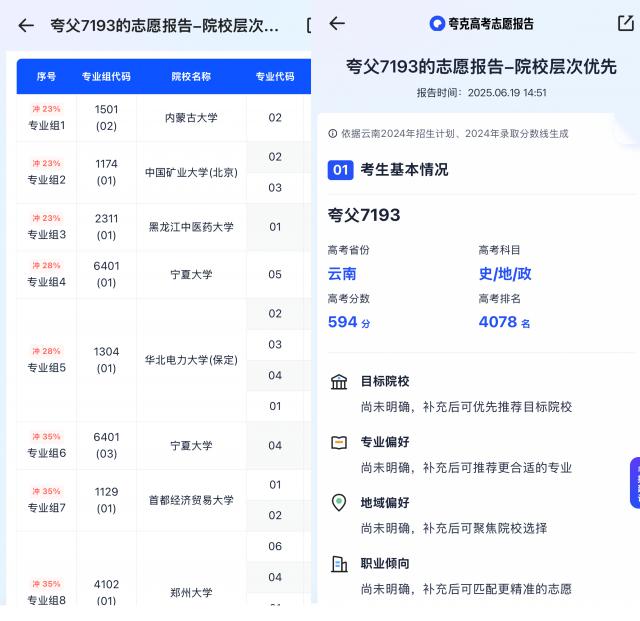Screen dimensions: 640x621
Task: Tap the 夸克 logo icon in the header
Action: 437,24
